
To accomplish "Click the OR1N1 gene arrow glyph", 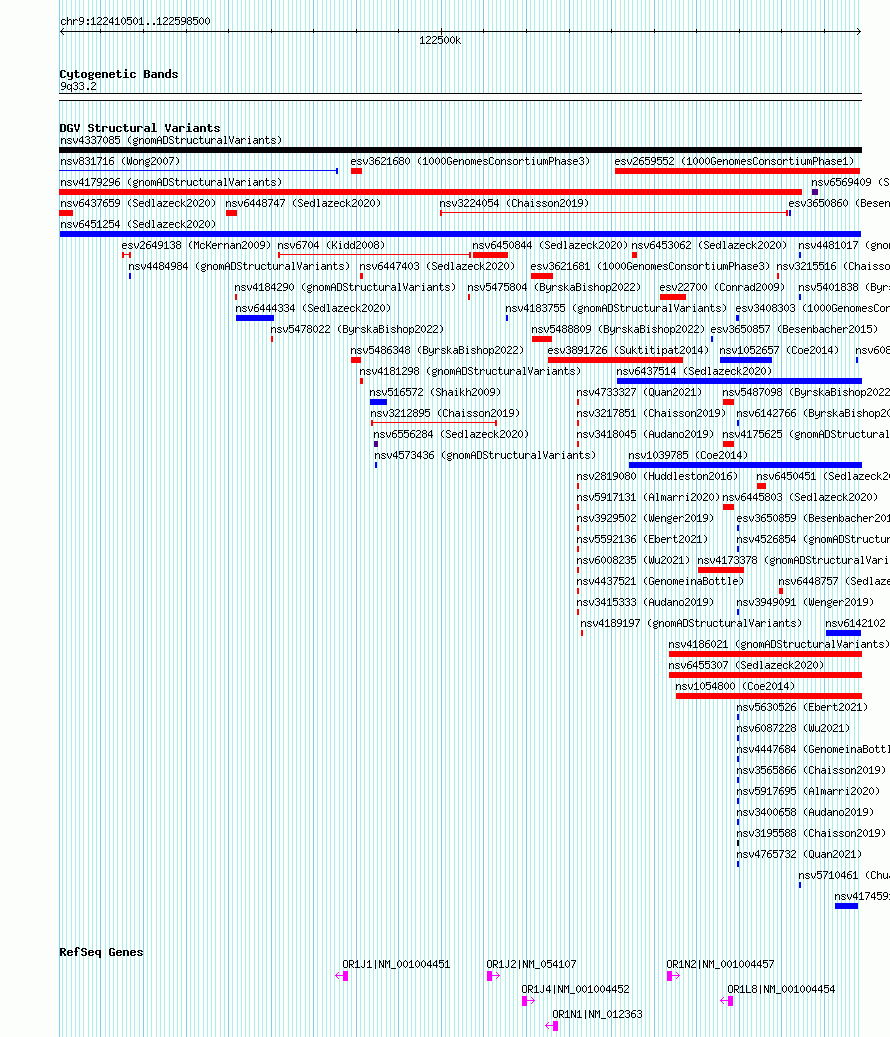I will tap(552, 1026).
